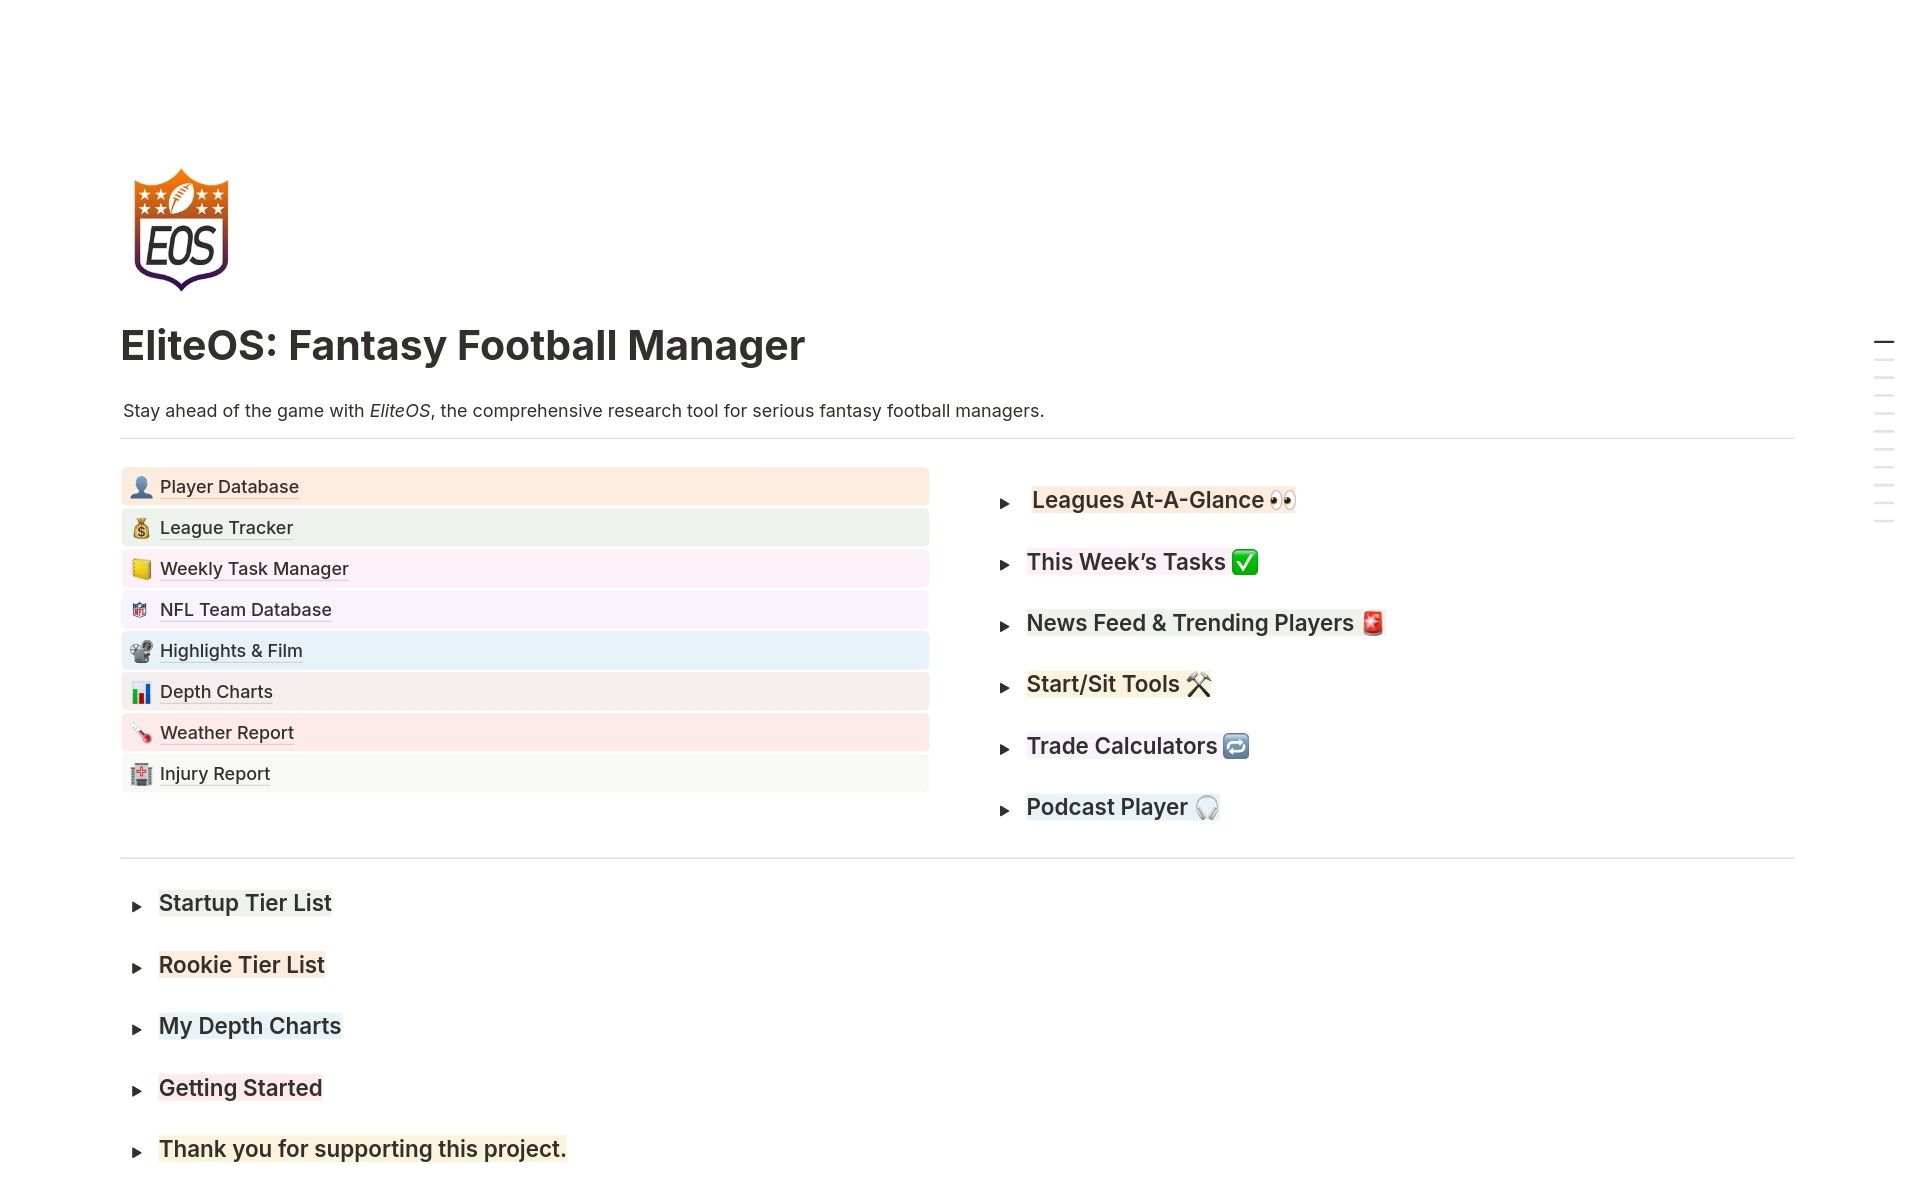The width and height of the screenshot is (1920, 1199).
Task: Click the hammer and pick emoji after Start/Sit Tools
Action: coord(1199,684)
